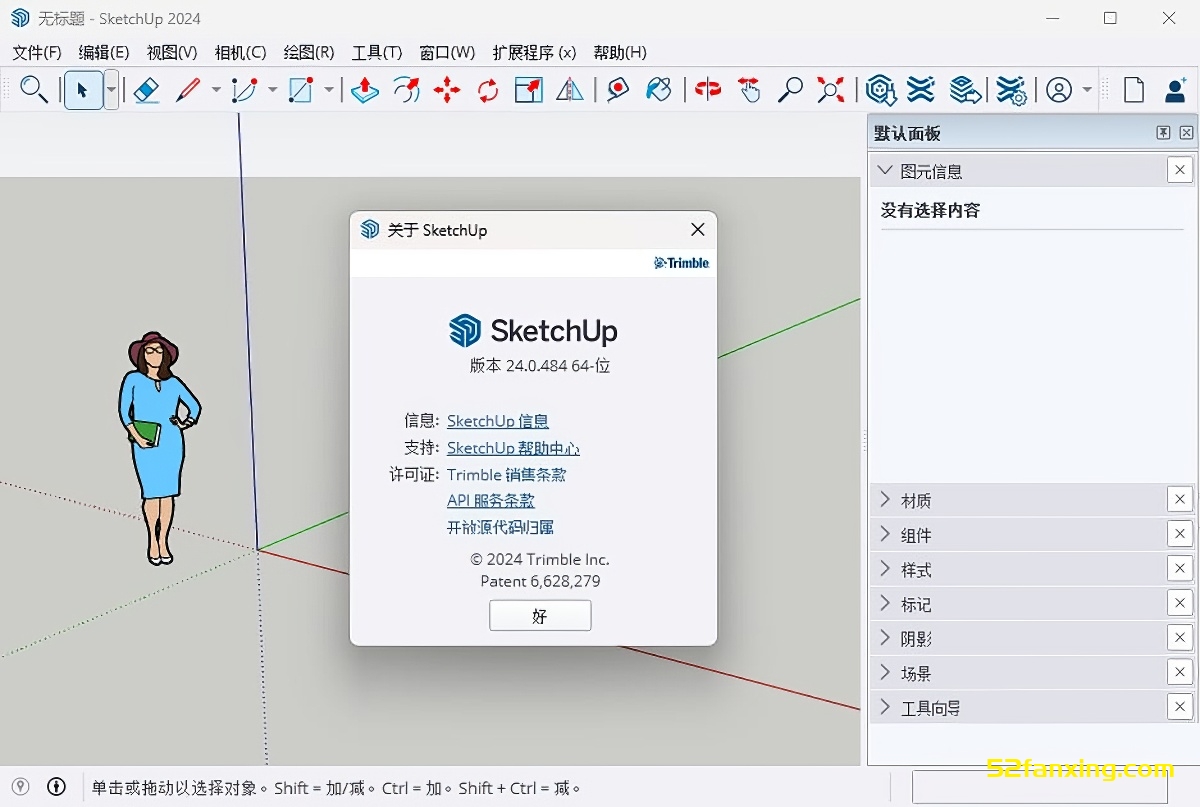Expand the 样式 panel
1200x807 pixels.
coord(884,569)
